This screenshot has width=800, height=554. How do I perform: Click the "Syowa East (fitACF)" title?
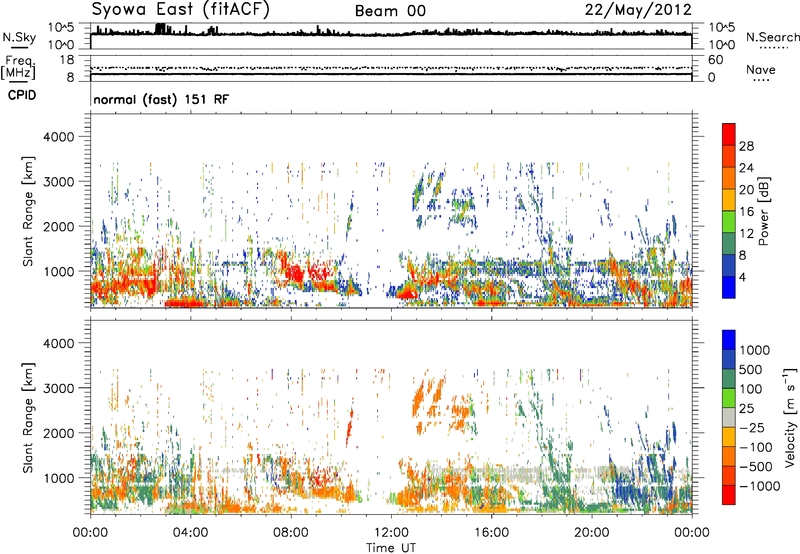181,10
